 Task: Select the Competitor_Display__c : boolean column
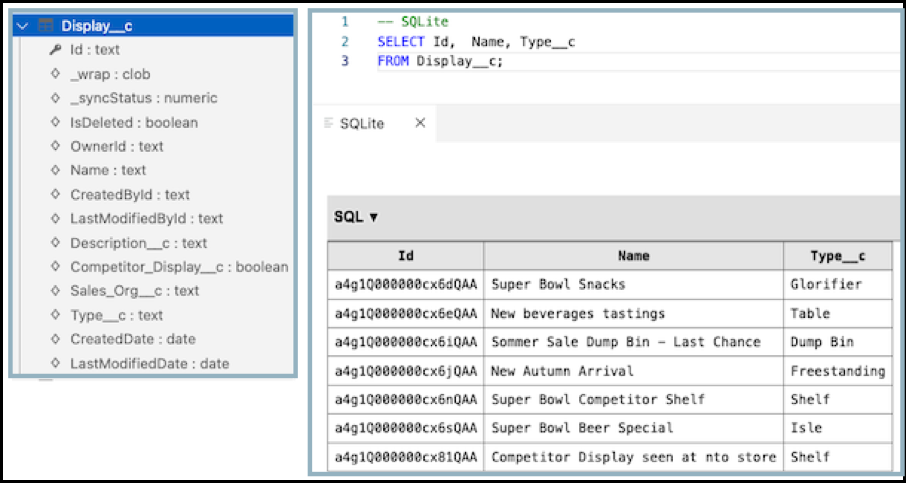pyautogui.click(x=179, y=267)
